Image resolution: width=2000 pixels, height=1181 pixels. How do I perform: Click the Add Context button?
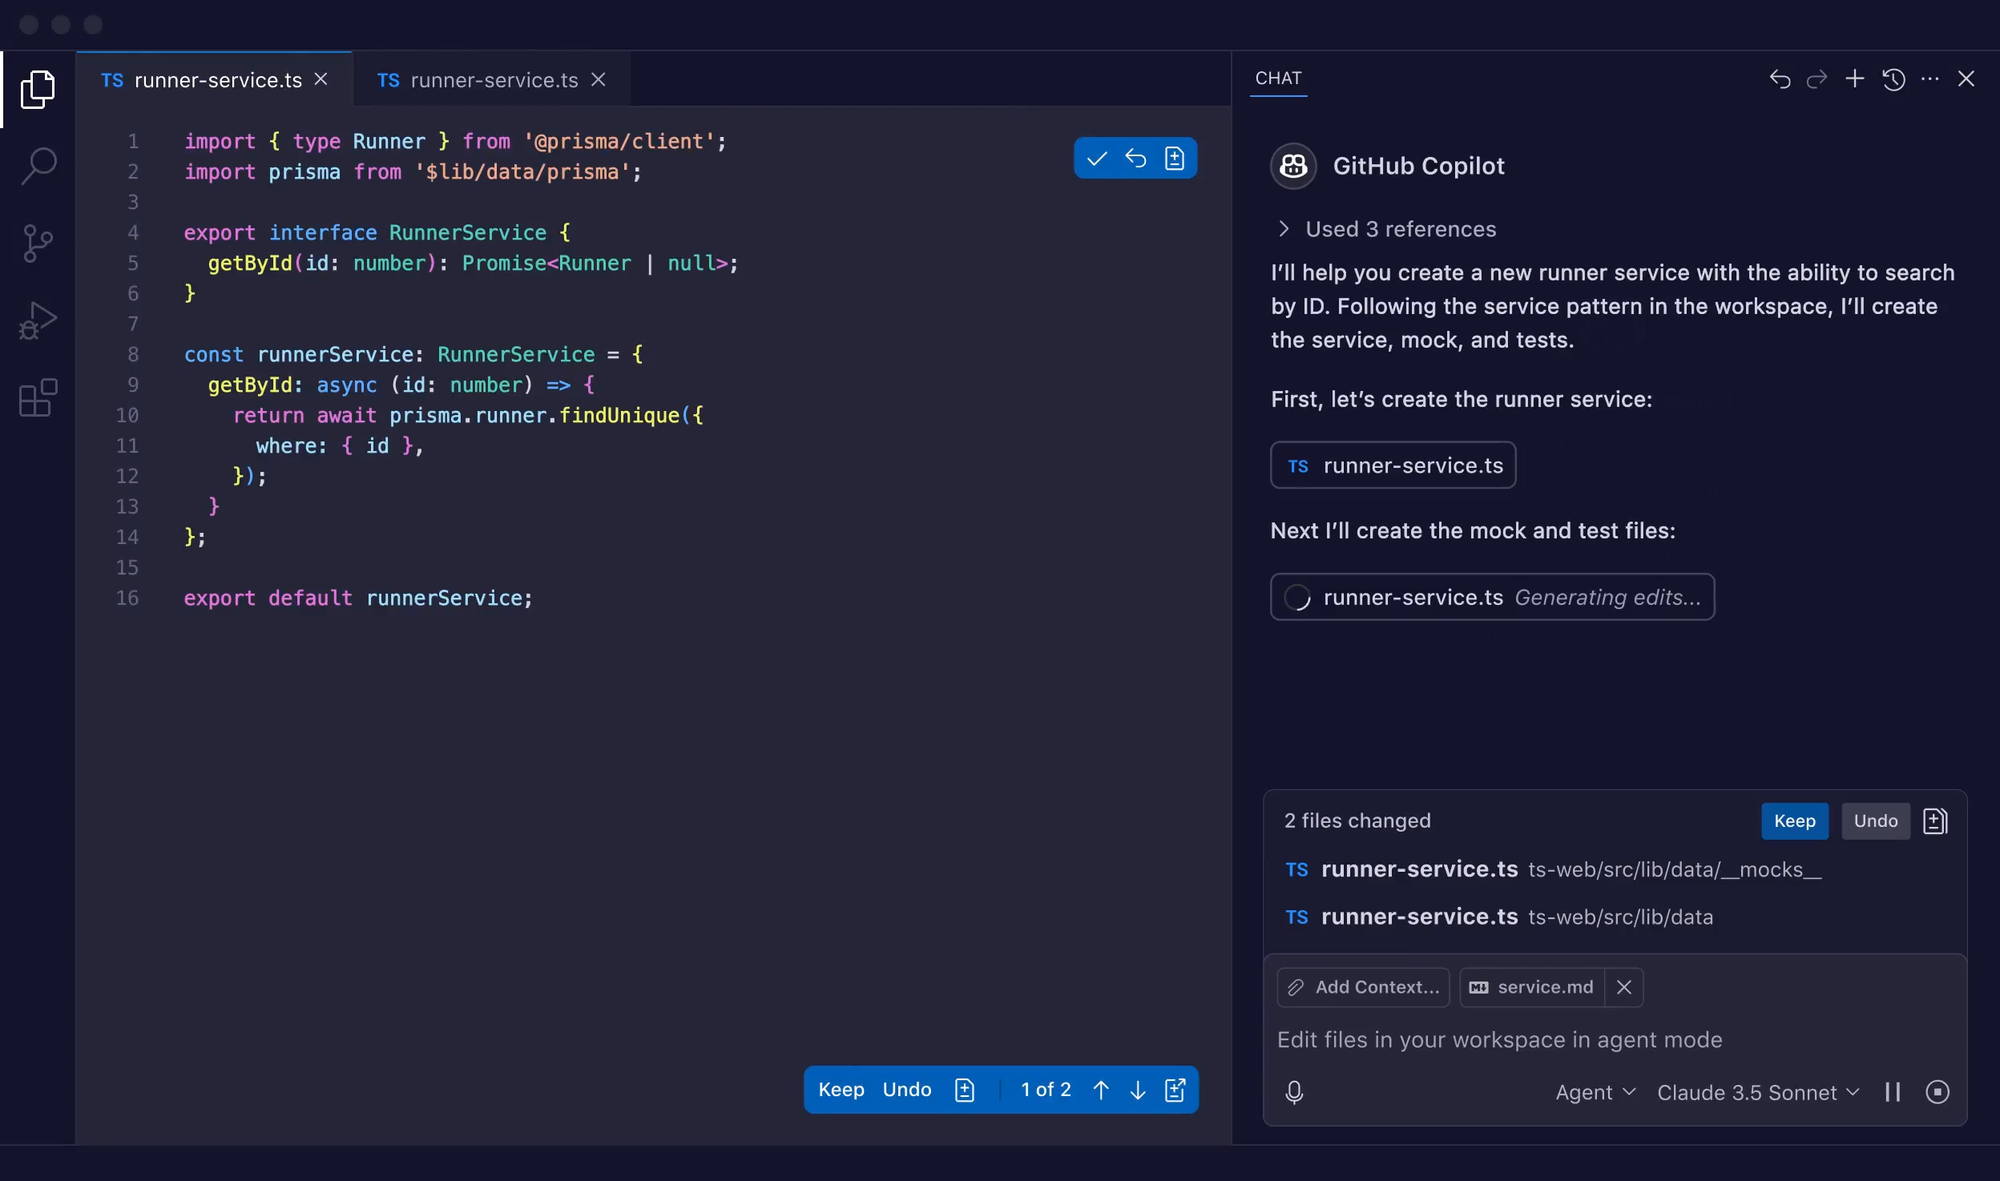tap(1362, 987)
